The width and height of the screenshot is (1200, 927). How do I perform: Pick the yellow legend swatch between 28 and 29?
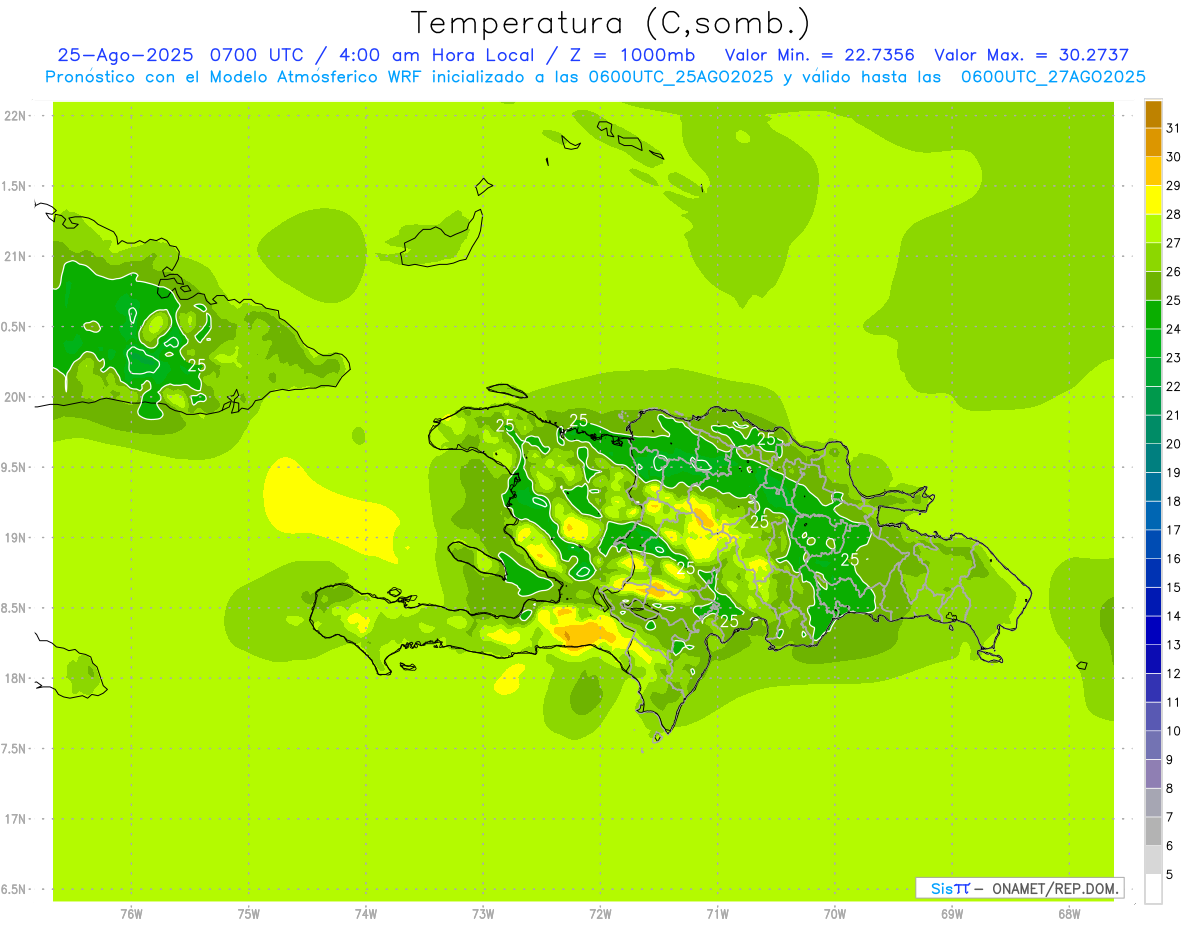1153,200
